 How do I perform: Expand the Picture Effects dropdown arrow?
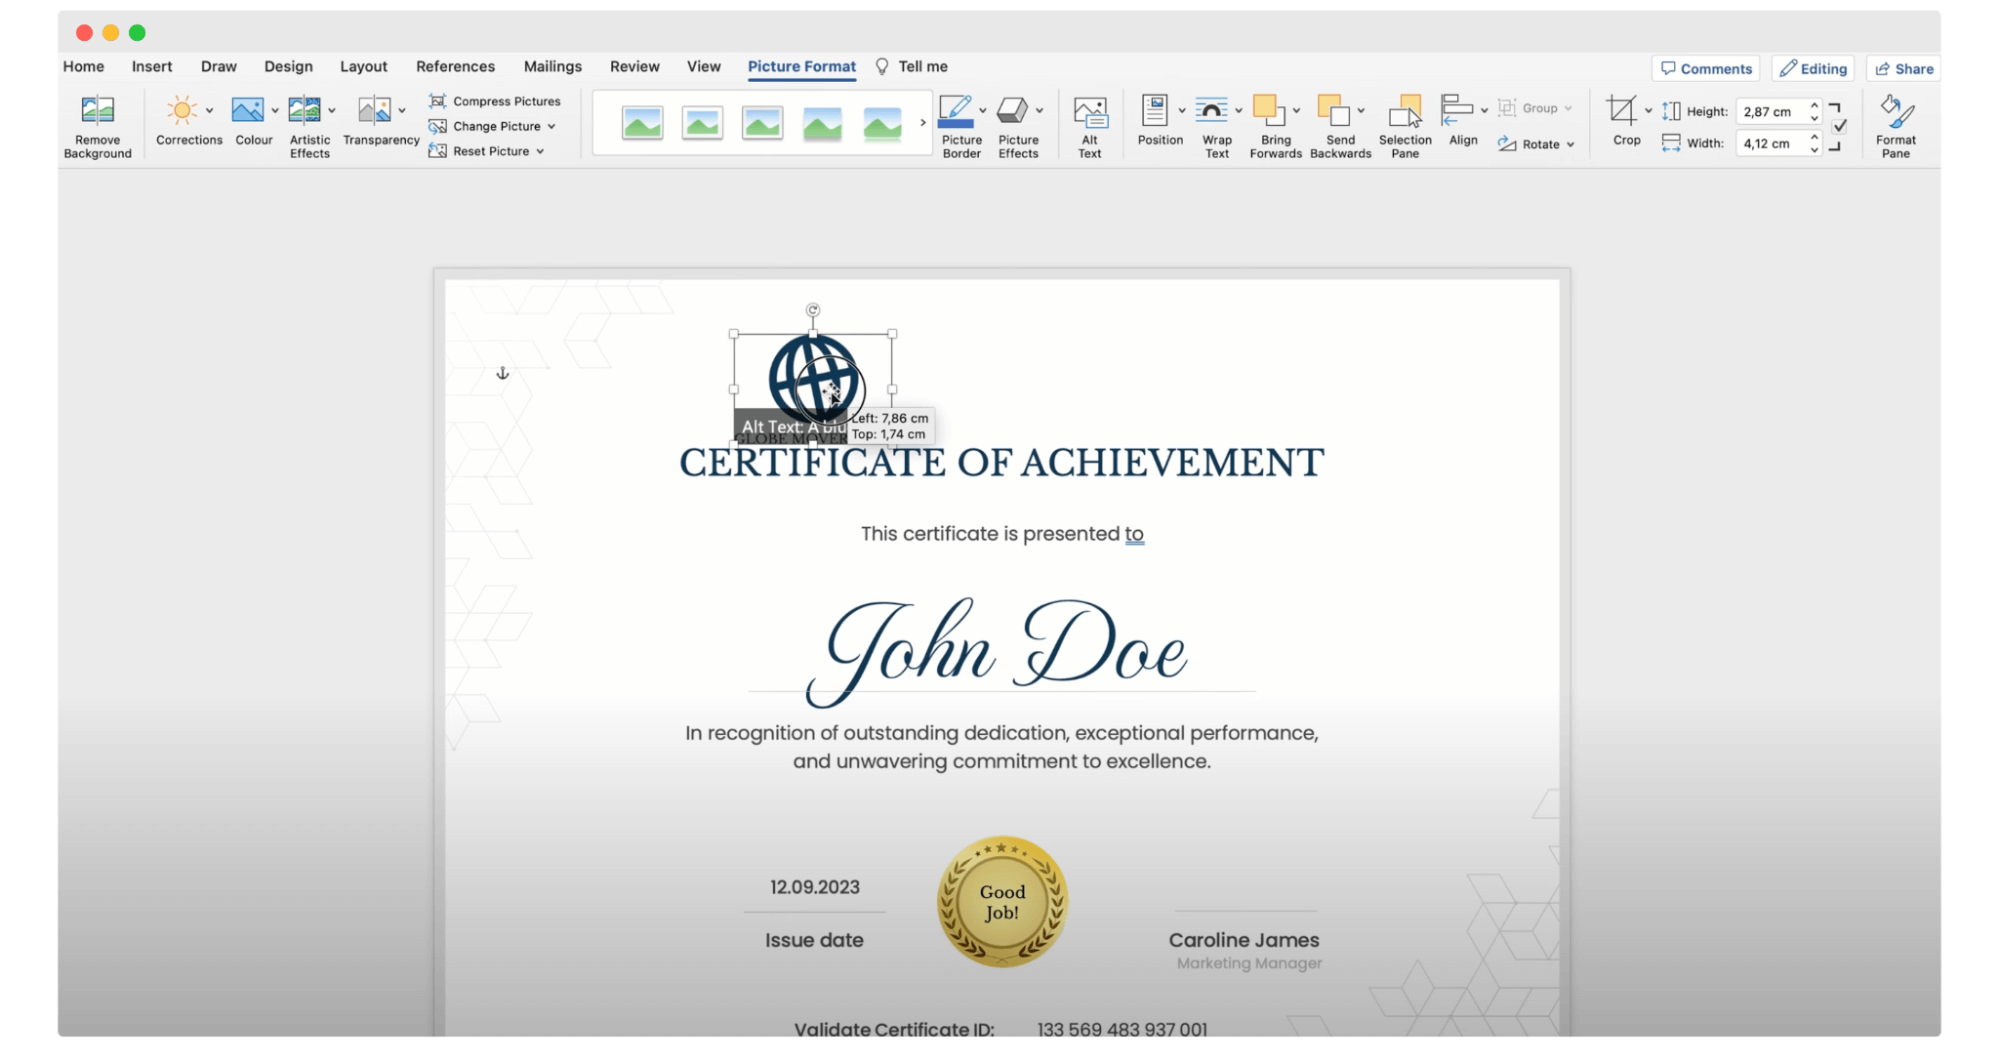tap(1040, 111)
